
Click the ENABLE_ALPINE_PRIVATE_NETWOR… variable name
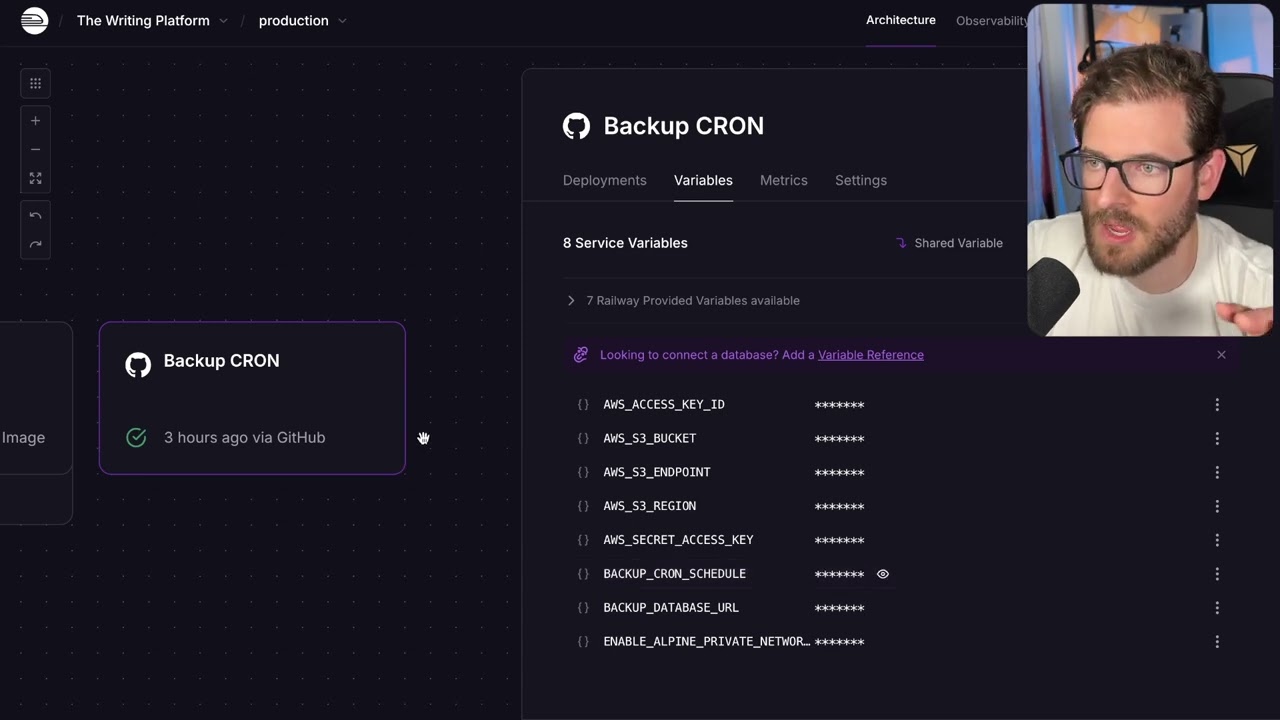(x=707, y=642)
